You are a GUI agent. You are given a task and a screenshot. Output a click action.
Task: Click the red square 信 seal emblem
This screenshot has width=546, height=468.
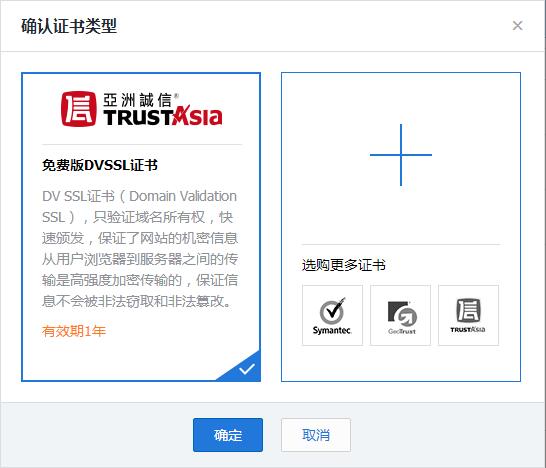[79, 109]
